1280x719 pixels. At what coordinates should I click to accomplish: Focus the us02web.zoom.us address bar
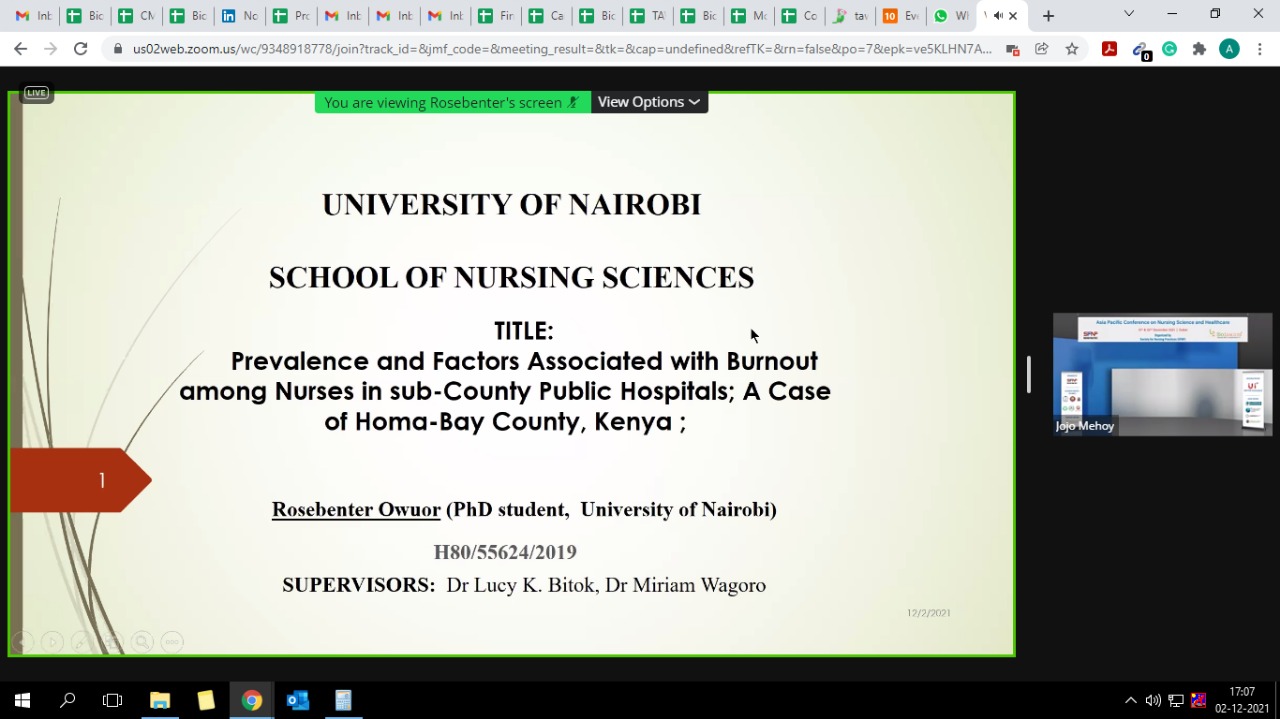tap(562, 49)
